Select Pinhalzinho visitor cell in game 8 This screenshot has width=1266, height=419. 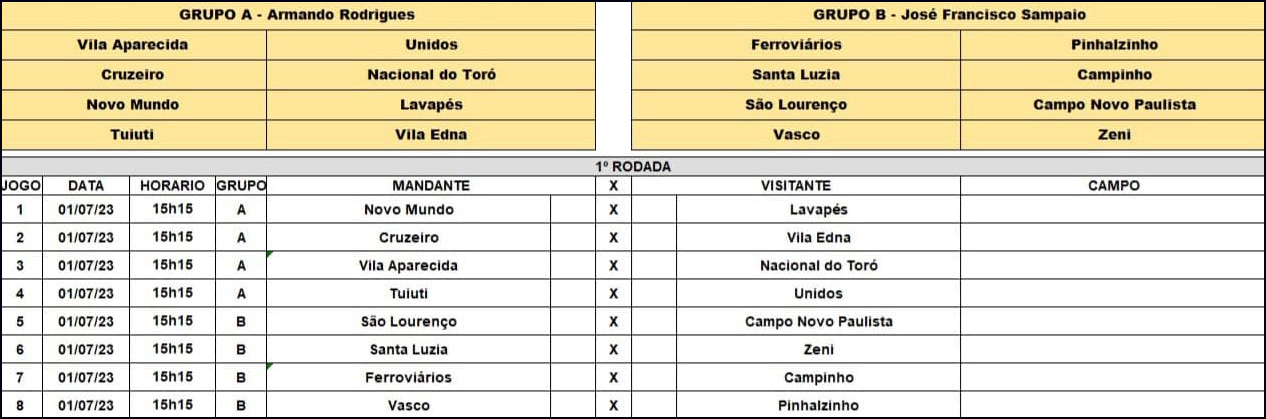coord(818,406)
